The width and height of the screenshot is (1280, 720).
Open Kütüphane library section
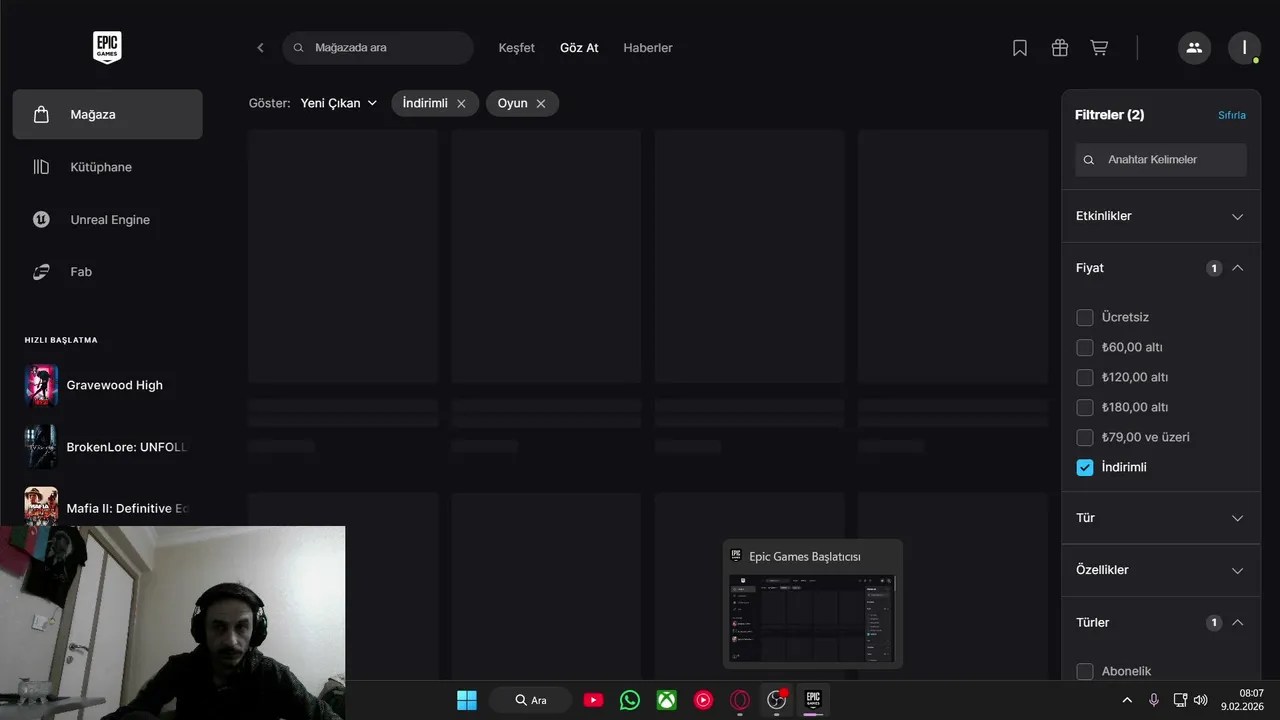click(x=107, y=167)
